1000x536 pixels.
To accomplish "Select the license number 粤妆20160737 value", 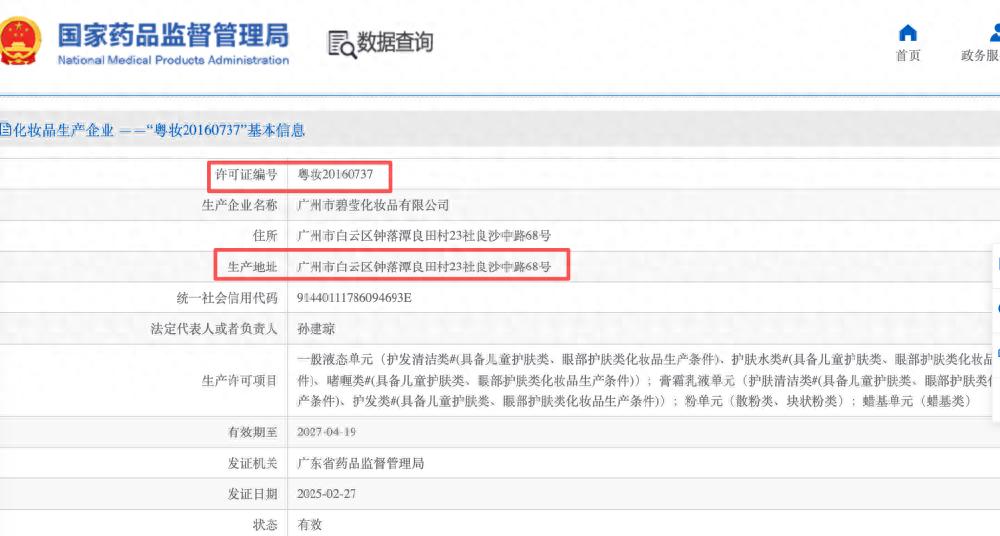I will point(336,175).
